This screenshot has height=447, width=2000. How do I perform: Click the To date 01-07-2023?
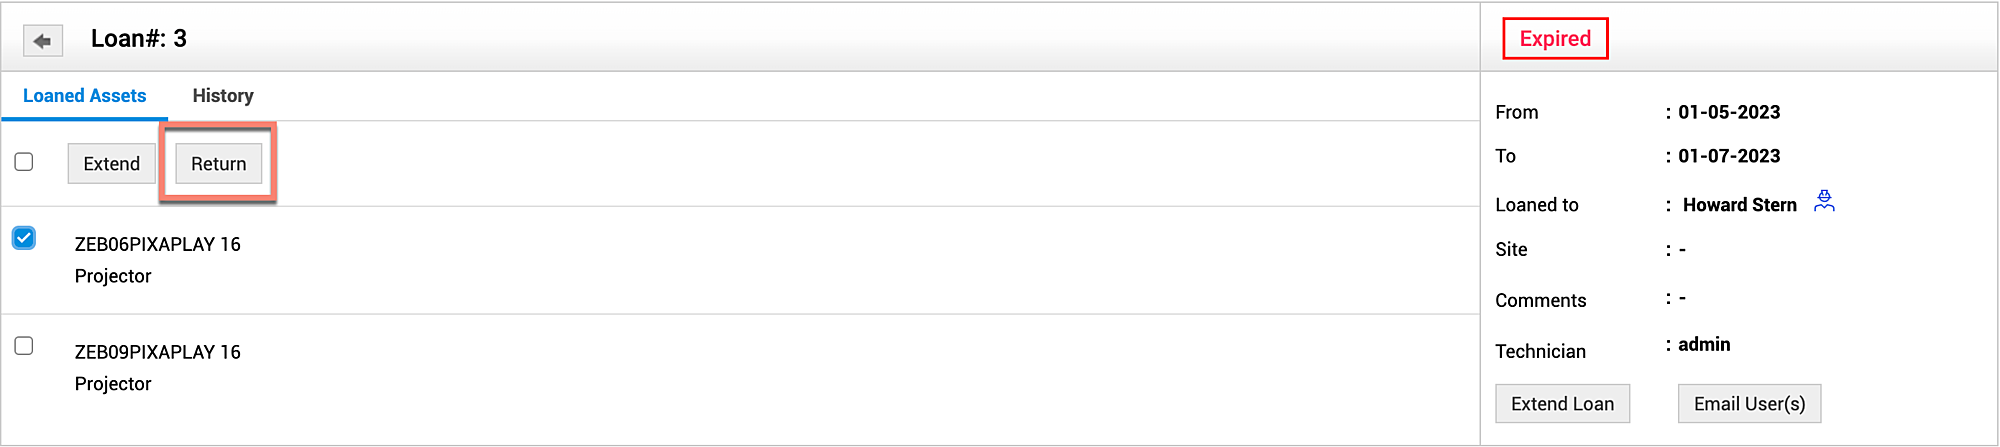click(x=1729, y=156)
